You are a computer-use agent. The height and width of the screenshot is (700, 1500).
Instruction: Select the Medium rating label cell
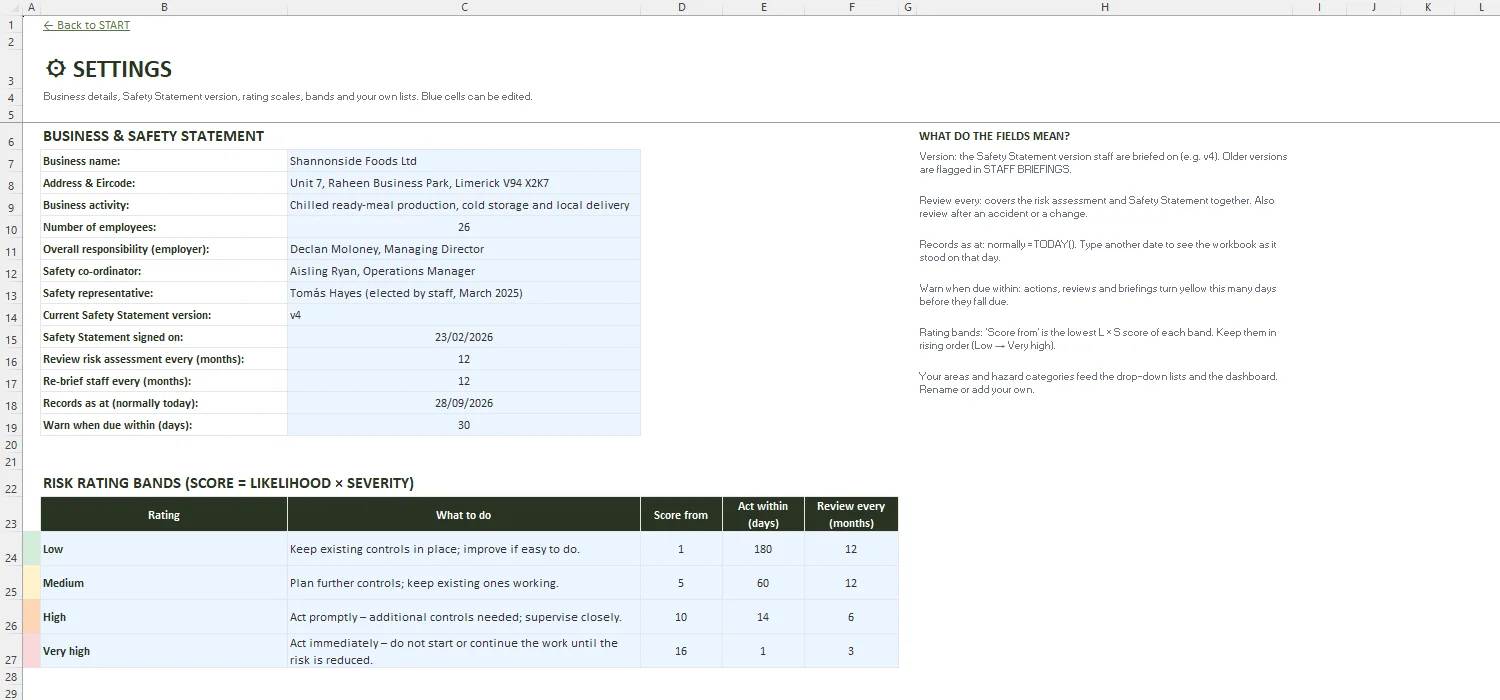coord(164,583)
